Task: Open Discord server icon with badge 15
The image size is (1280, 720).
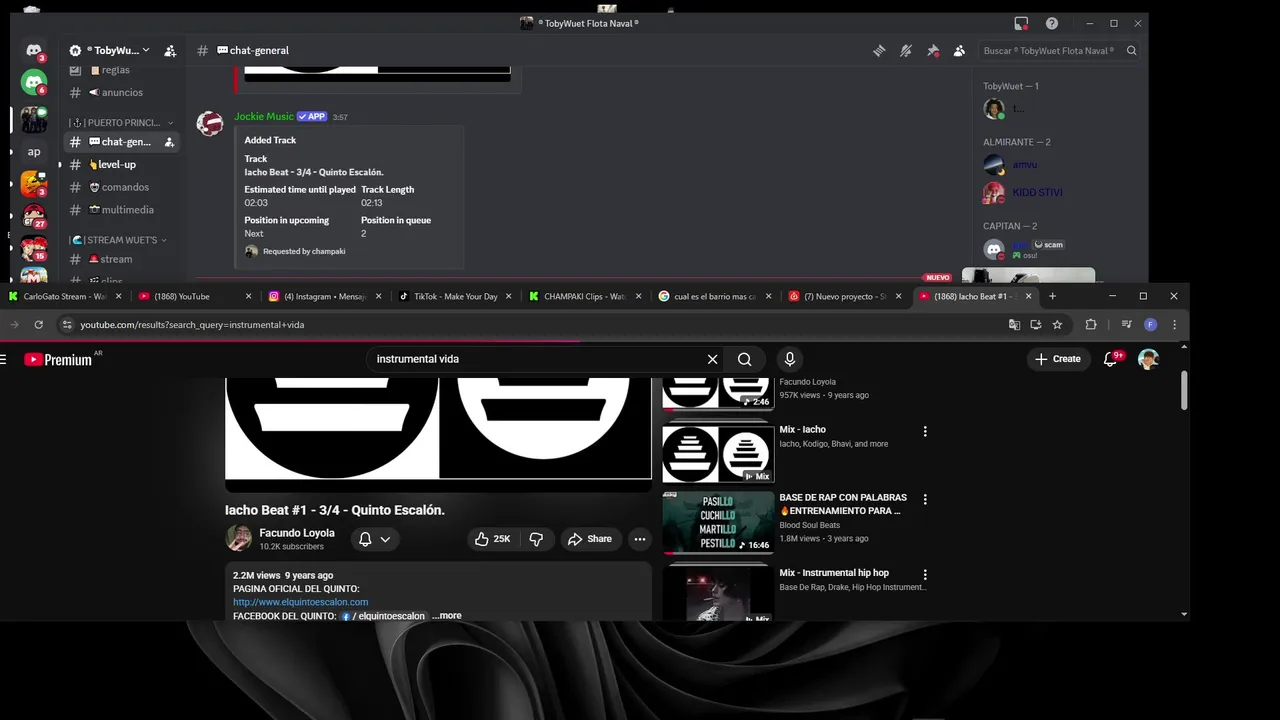Action: (x=34, y=249)
